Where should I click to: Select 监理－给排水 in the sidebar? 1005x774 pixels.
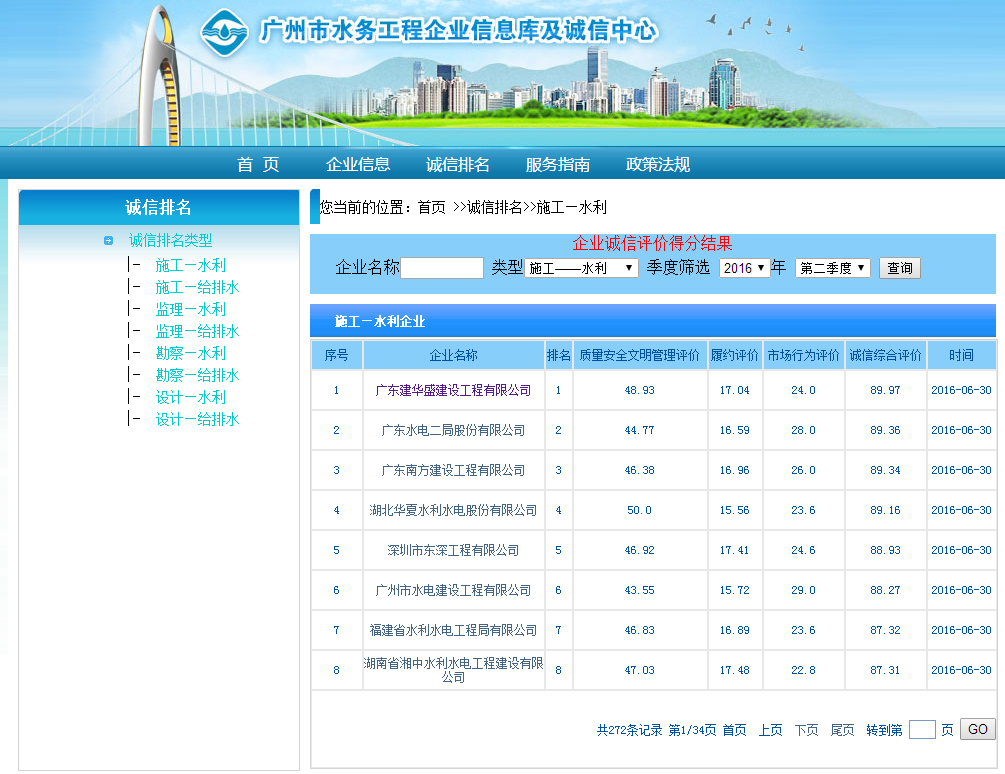(x=197, y=331)
